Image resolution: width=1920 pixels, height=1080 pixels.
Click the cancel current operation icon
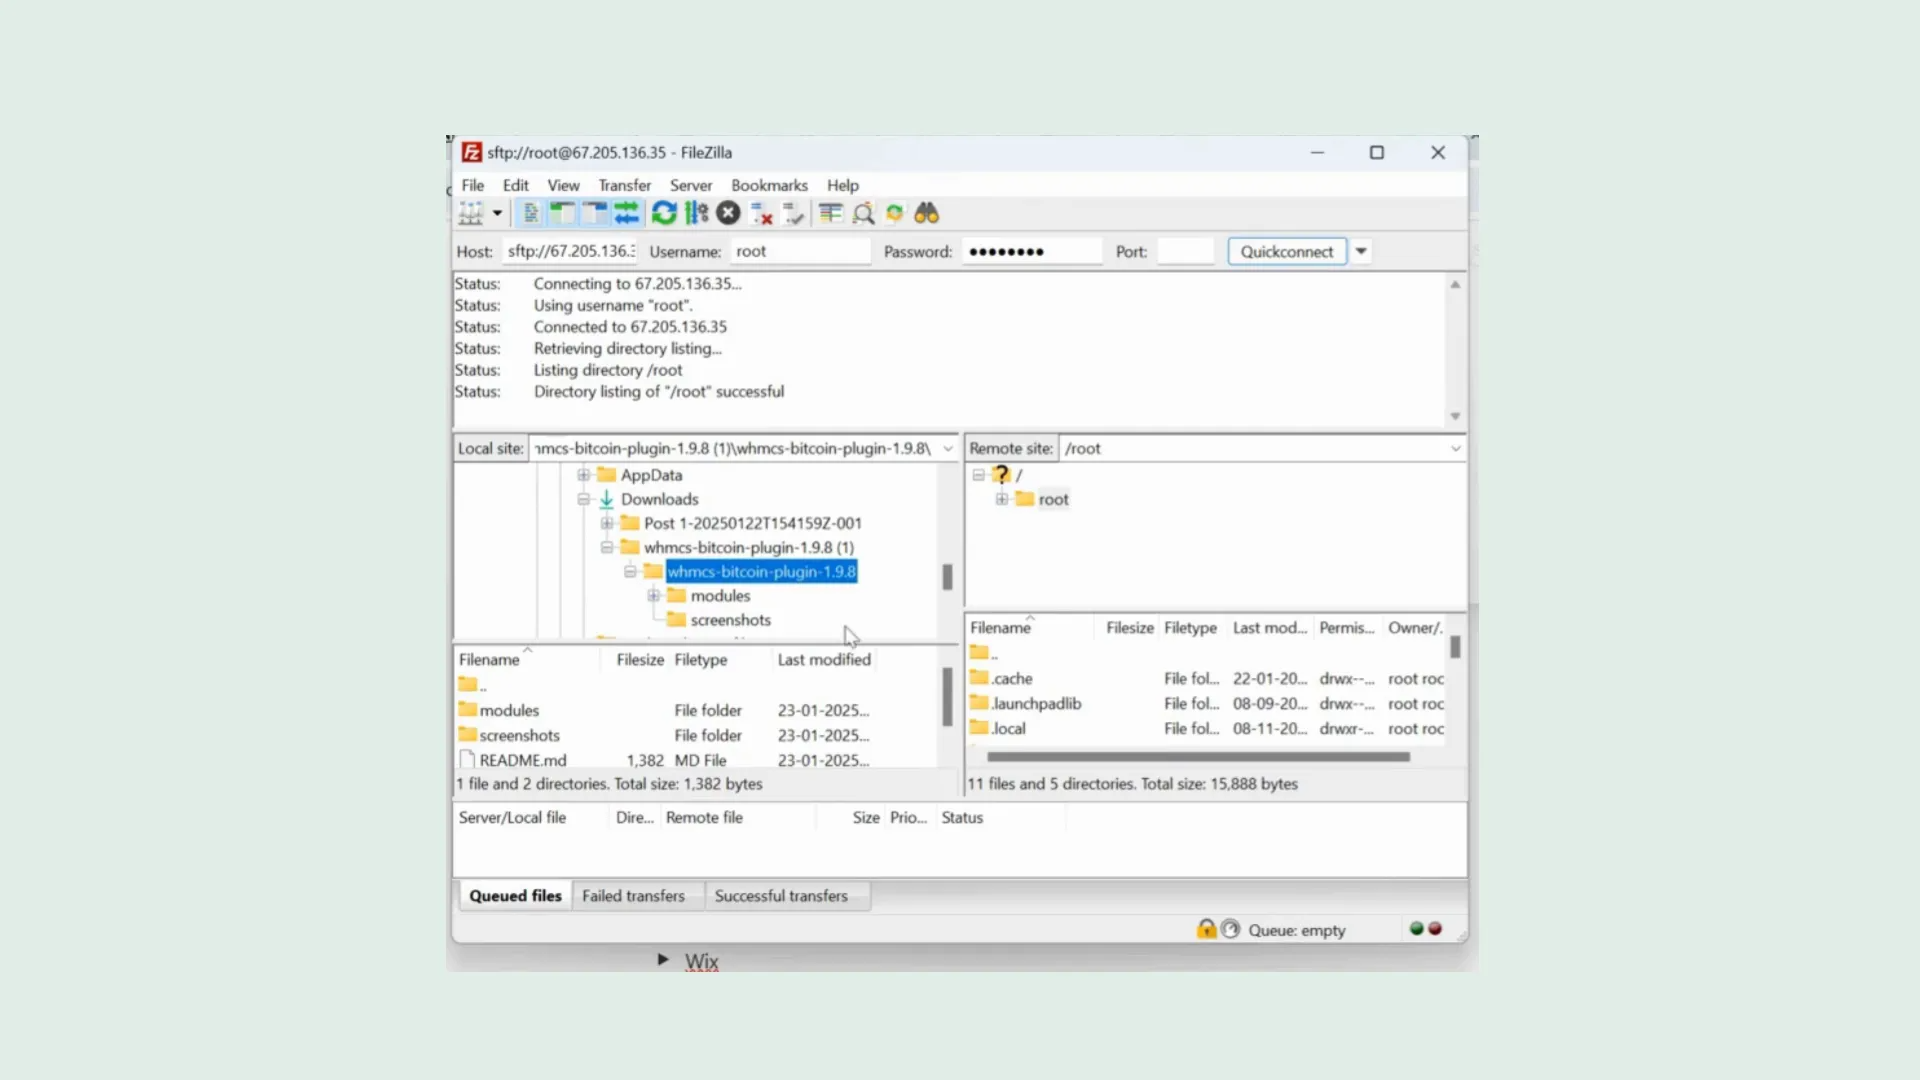(x=729, y=213)
